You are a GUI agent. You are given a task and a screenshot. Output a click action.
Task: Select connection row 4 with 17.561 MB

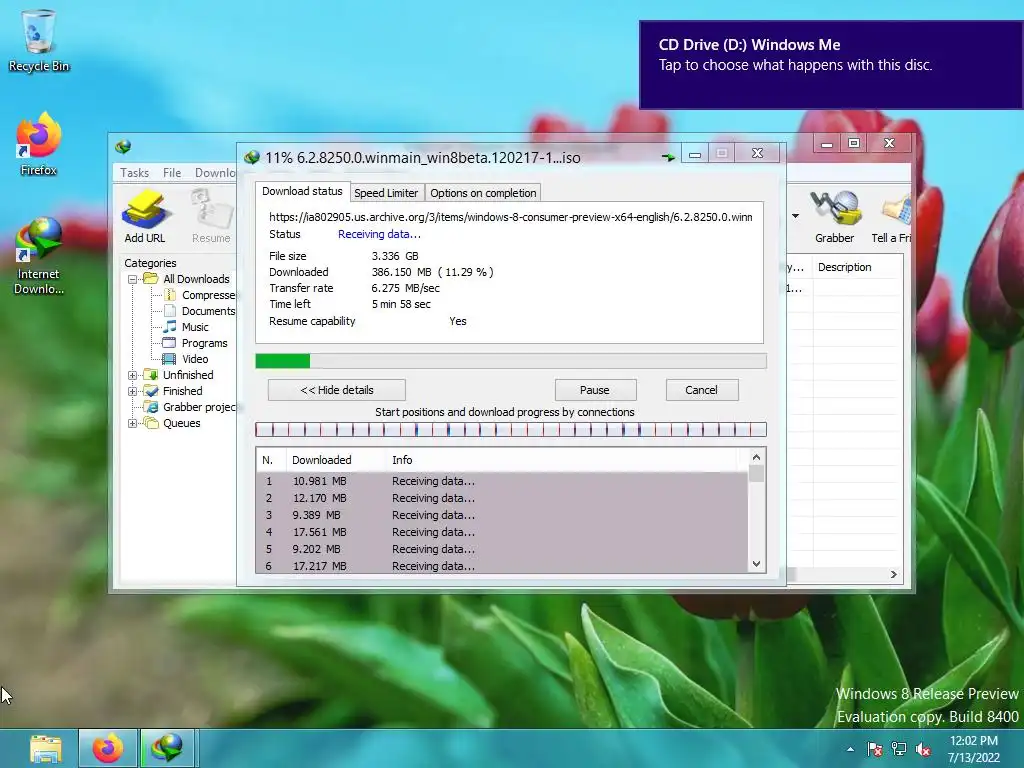502,532
